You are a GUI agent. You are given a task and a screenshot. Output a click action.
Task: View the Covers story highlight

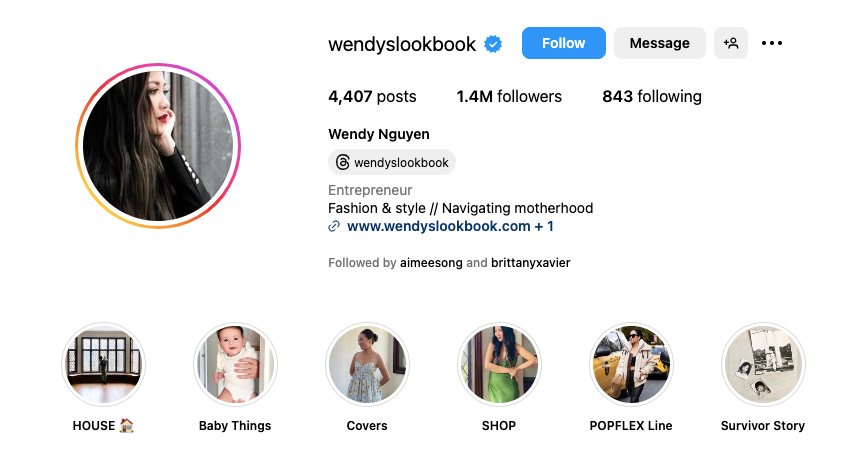367,365
